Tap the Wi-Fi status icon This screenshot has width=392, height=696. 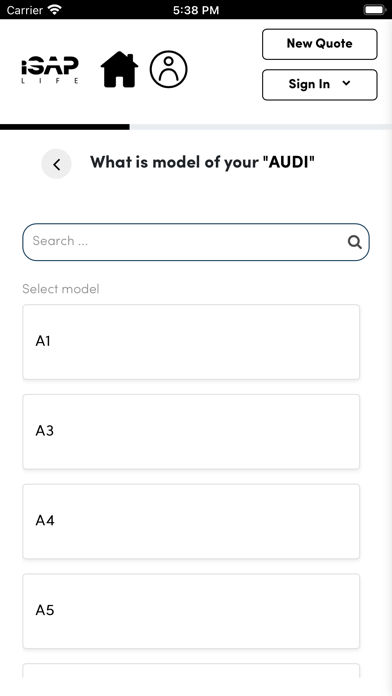click(55, 10)
